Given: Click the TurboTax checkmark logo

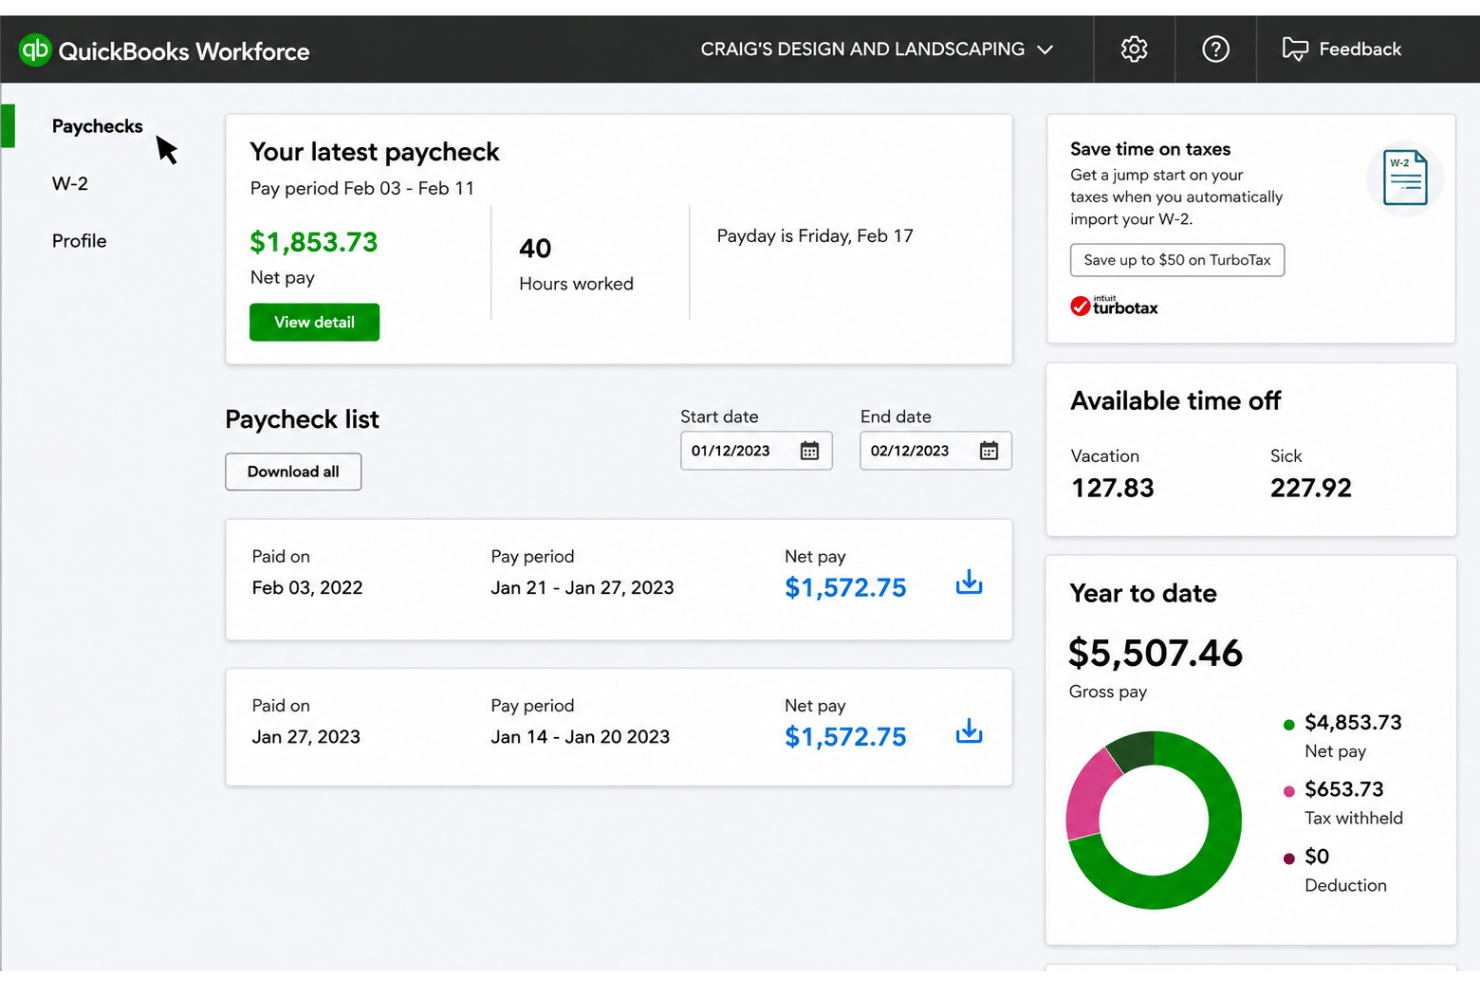Looking at the screenshot, I should click(x=1080, y=306).
